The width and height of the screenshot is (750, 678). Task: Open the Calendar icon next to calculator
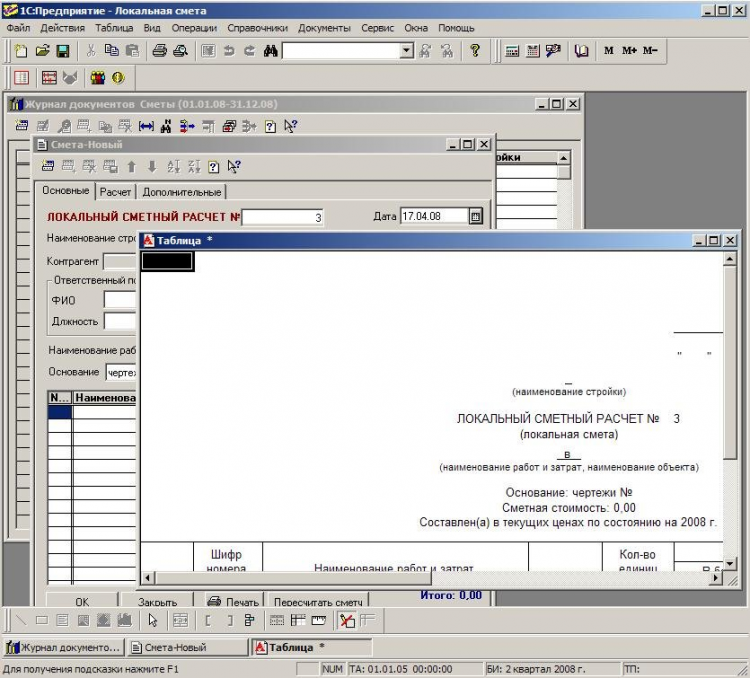tap(532, 51)
